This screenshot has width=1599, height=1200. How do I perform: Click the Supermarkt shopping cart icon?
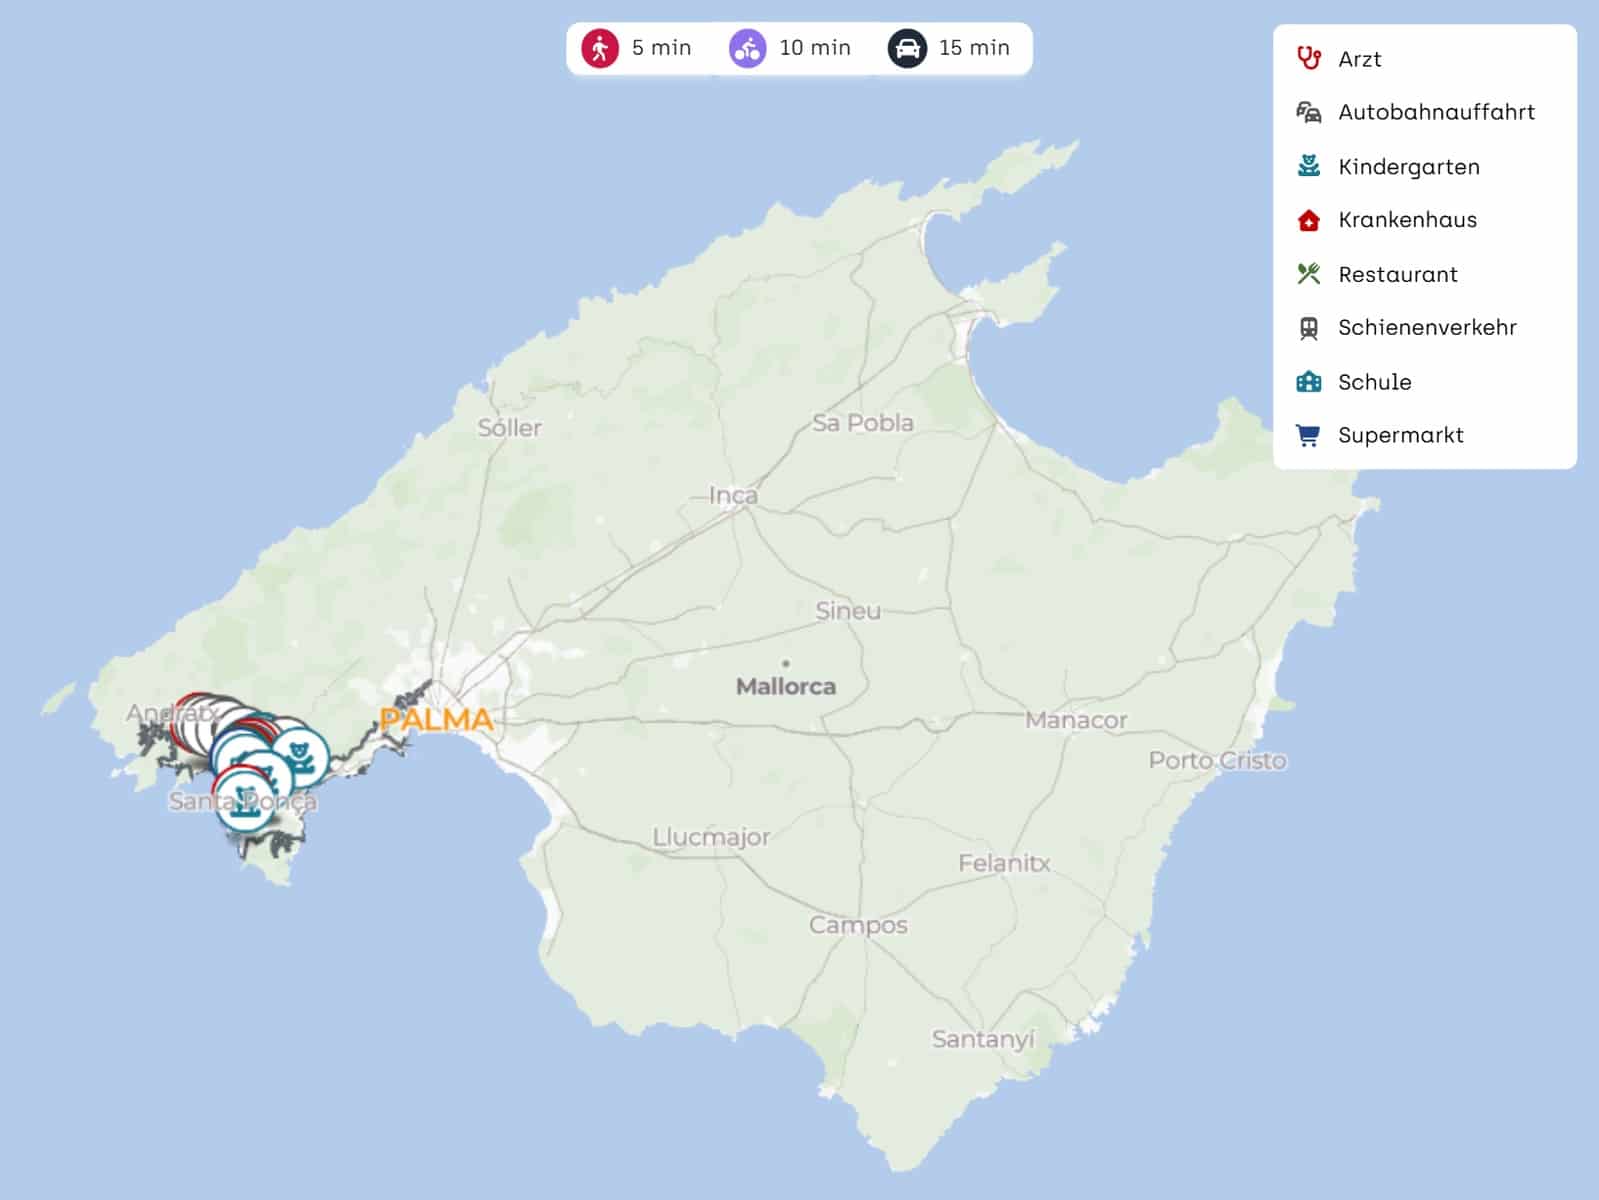point(1308,435)
